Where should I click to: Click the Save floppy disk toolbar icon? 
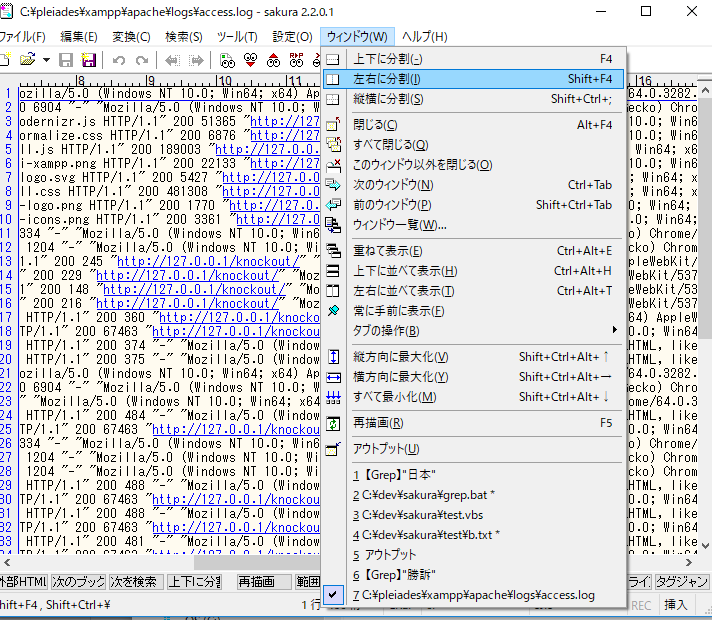click(66, 60)
